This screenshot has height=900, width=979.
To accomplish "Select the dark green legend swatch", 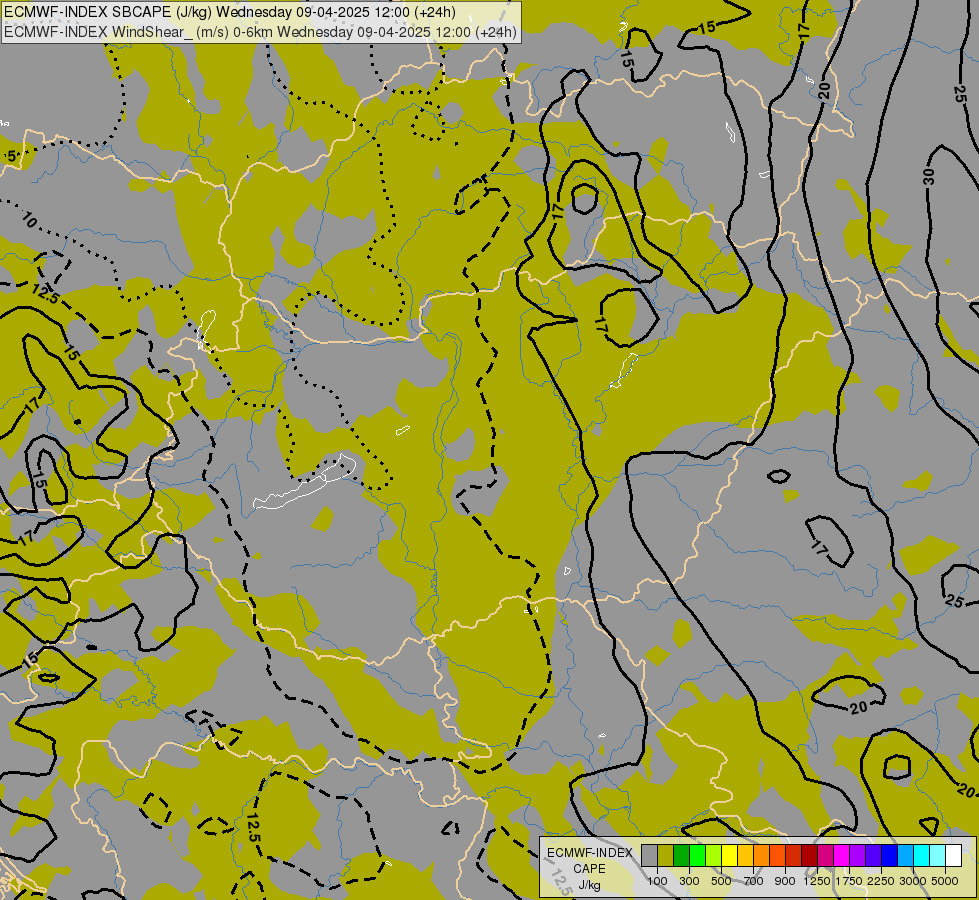I will pos(681,855).
